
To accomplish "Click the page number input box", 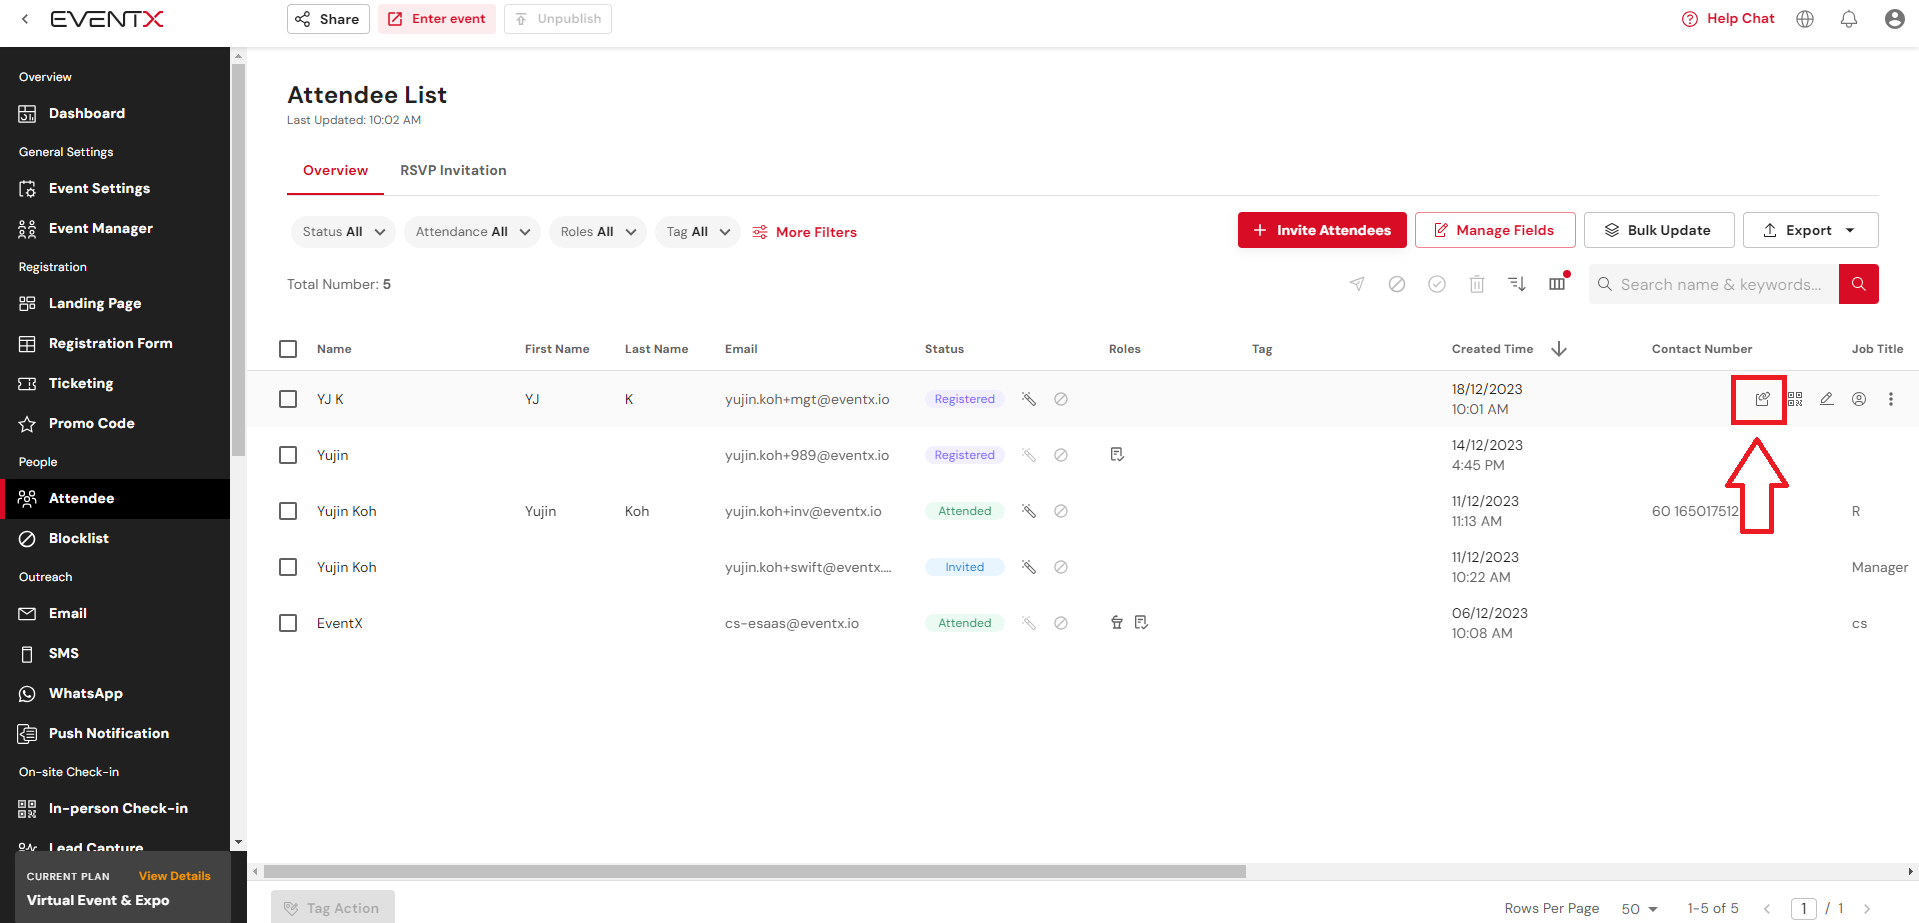I will [1803, 909].
